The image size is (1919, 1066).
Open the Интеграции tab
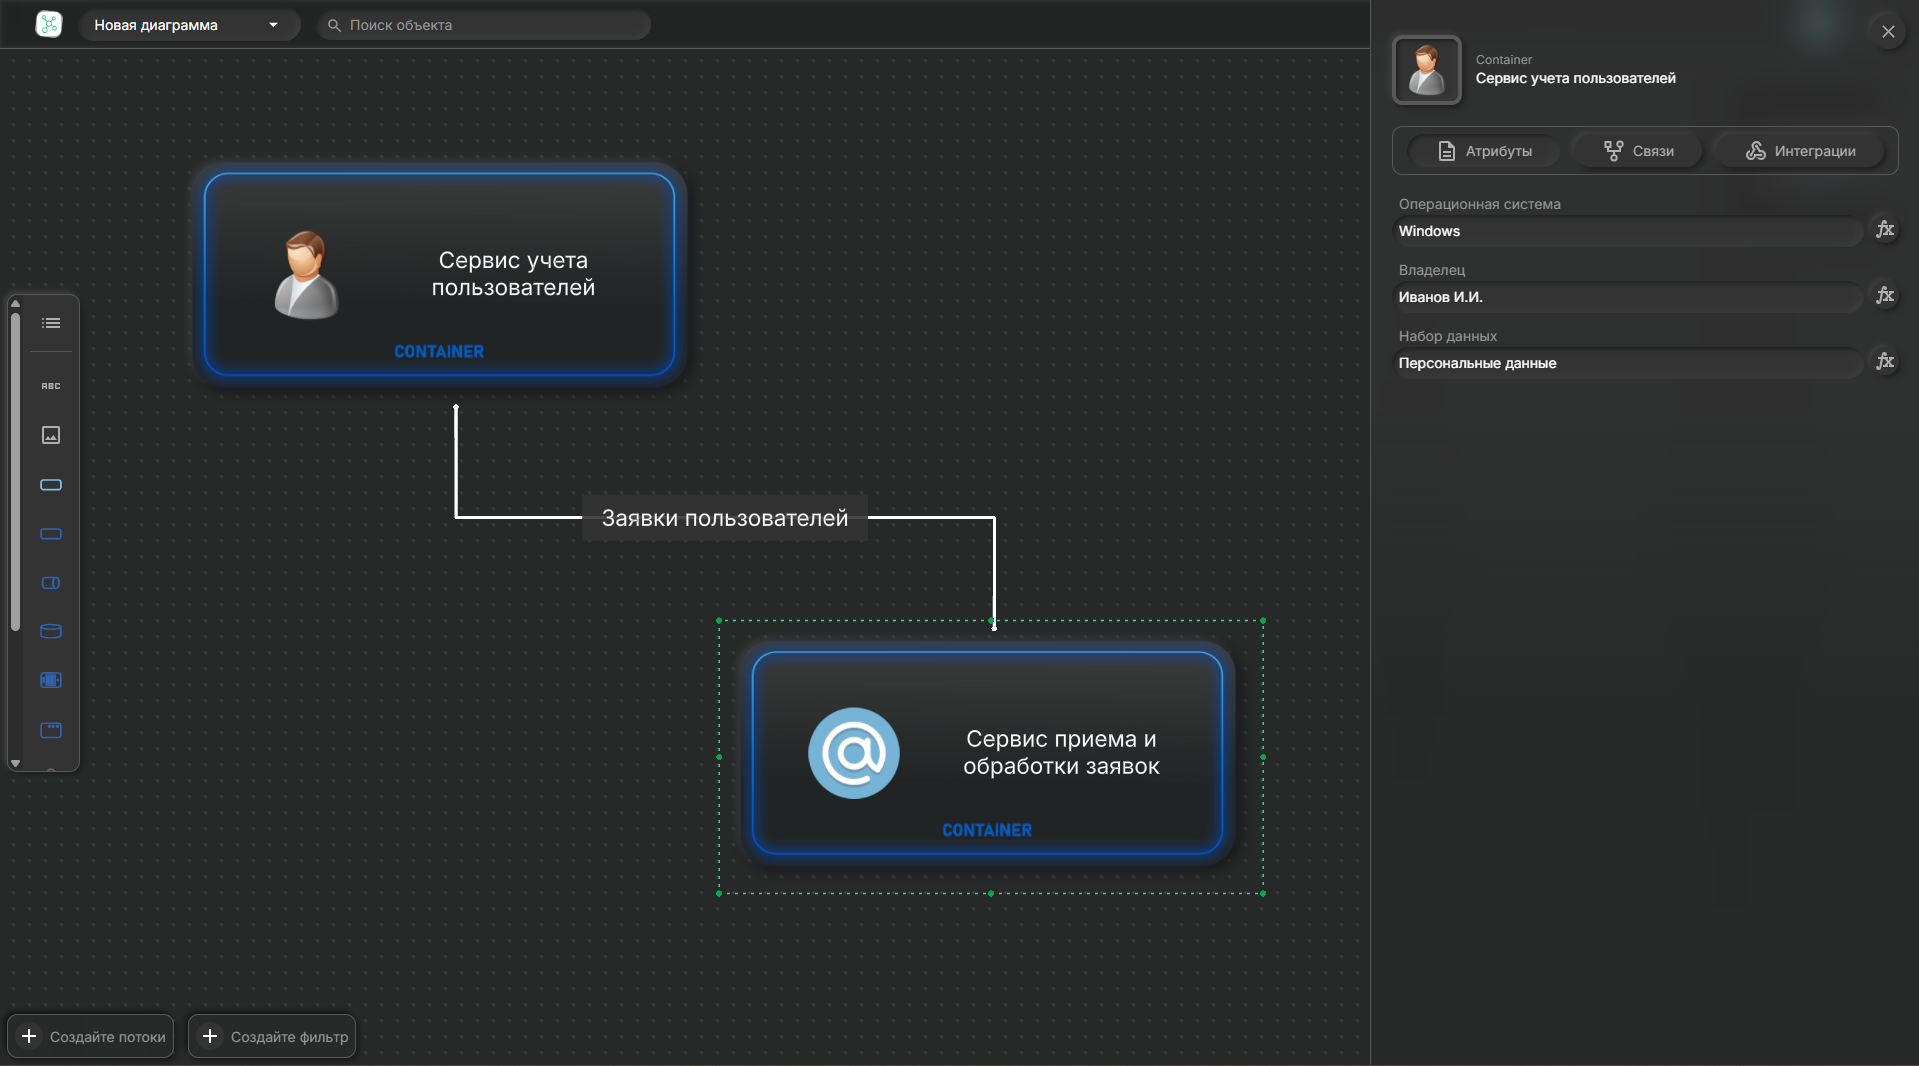[1800, 151]
